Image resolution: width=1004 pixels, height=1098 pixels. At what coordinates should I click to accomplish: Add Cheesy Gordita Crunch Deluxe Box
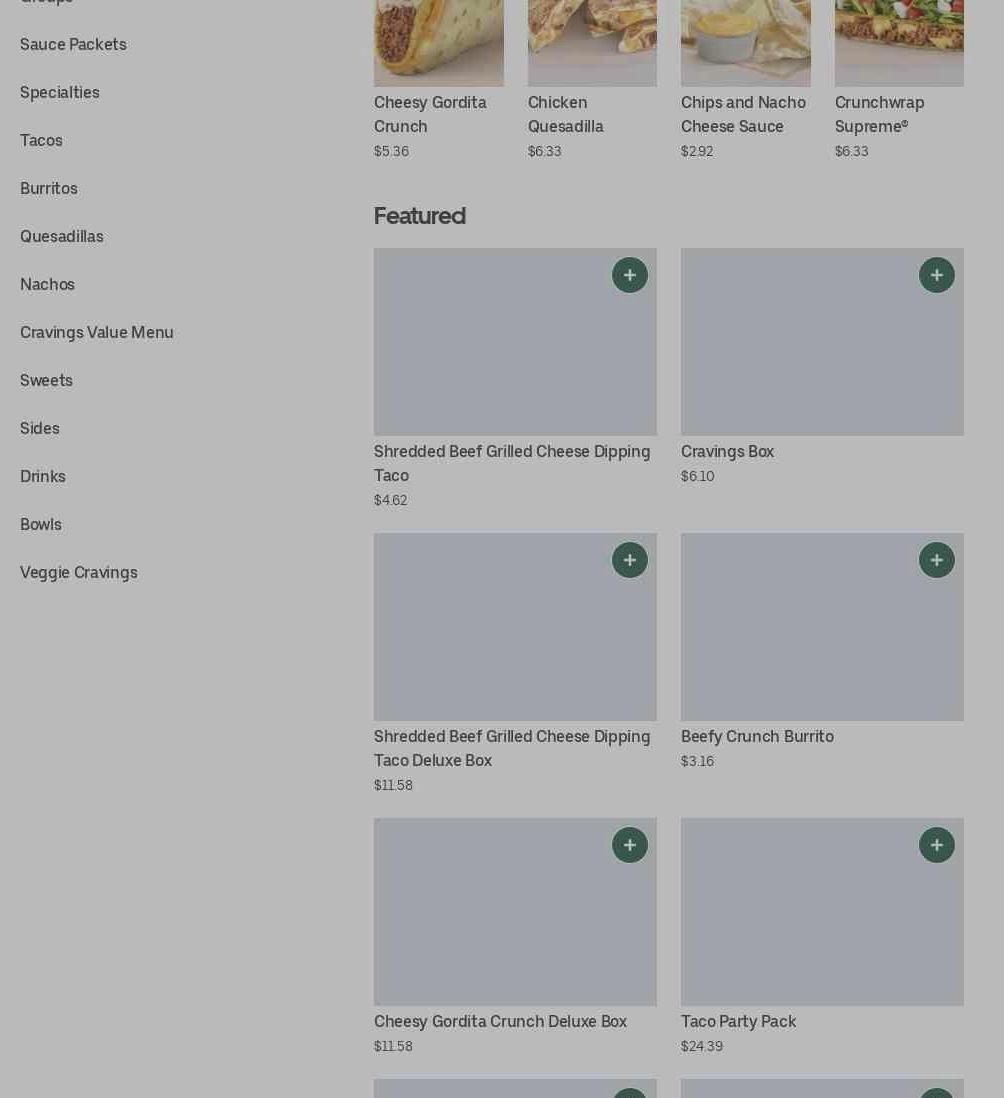tap(629, 845)
